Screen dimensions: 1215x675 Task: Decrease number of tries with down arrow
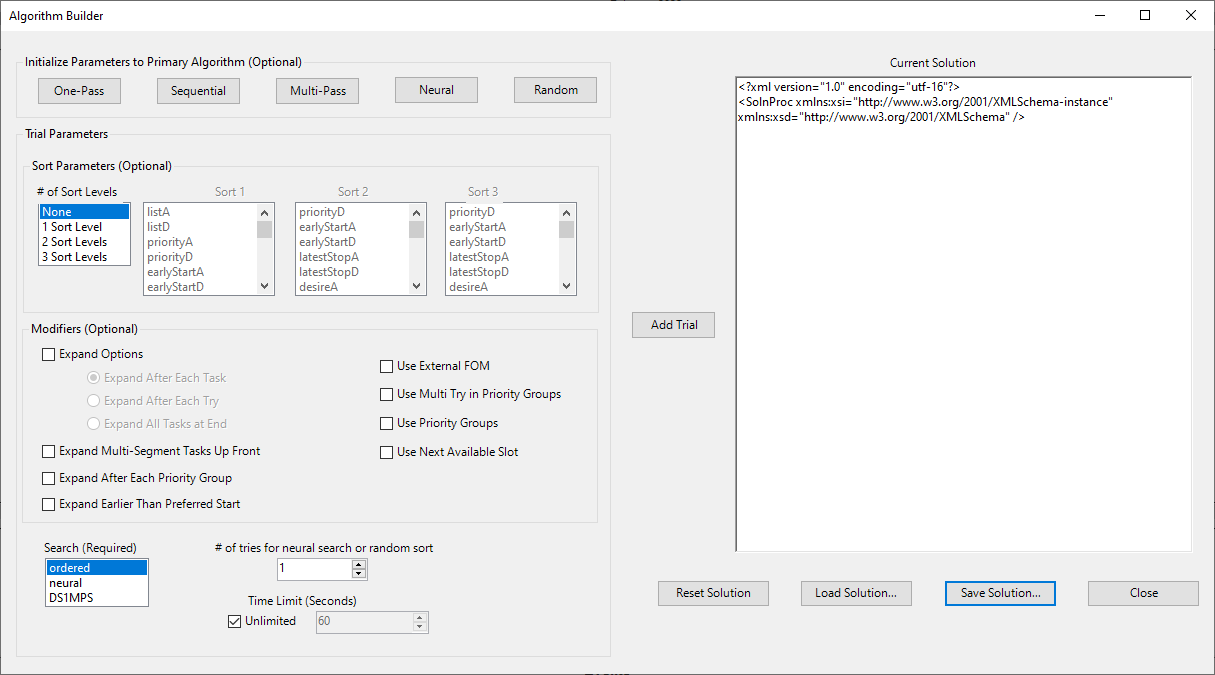pyautogui.click(x=359, y=574)
